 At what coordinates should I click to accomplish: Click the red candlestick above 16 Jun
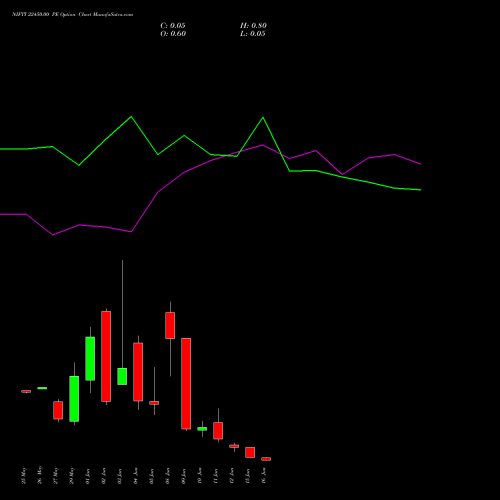point(266,459)
